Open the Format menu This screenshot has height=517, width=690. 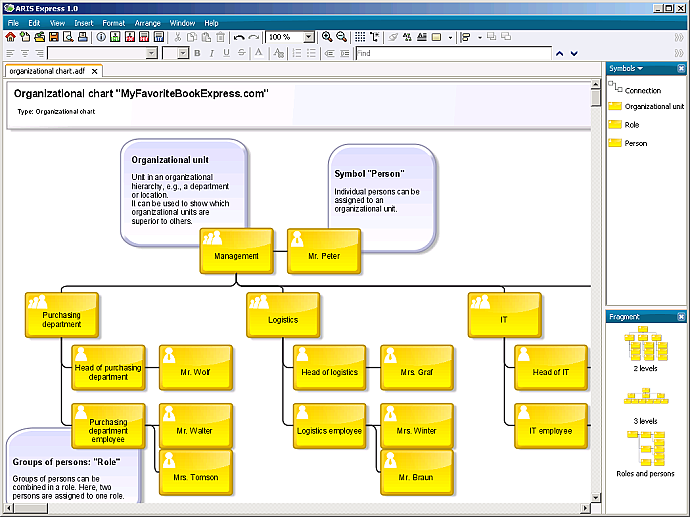(114, 23)
